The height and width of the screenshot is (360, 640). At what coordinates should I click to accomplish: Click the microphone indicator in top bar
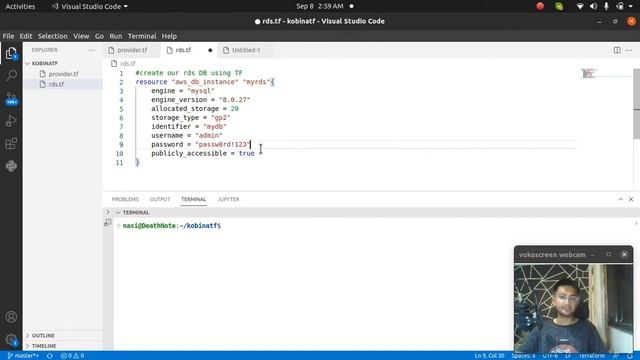click(606, 6)
